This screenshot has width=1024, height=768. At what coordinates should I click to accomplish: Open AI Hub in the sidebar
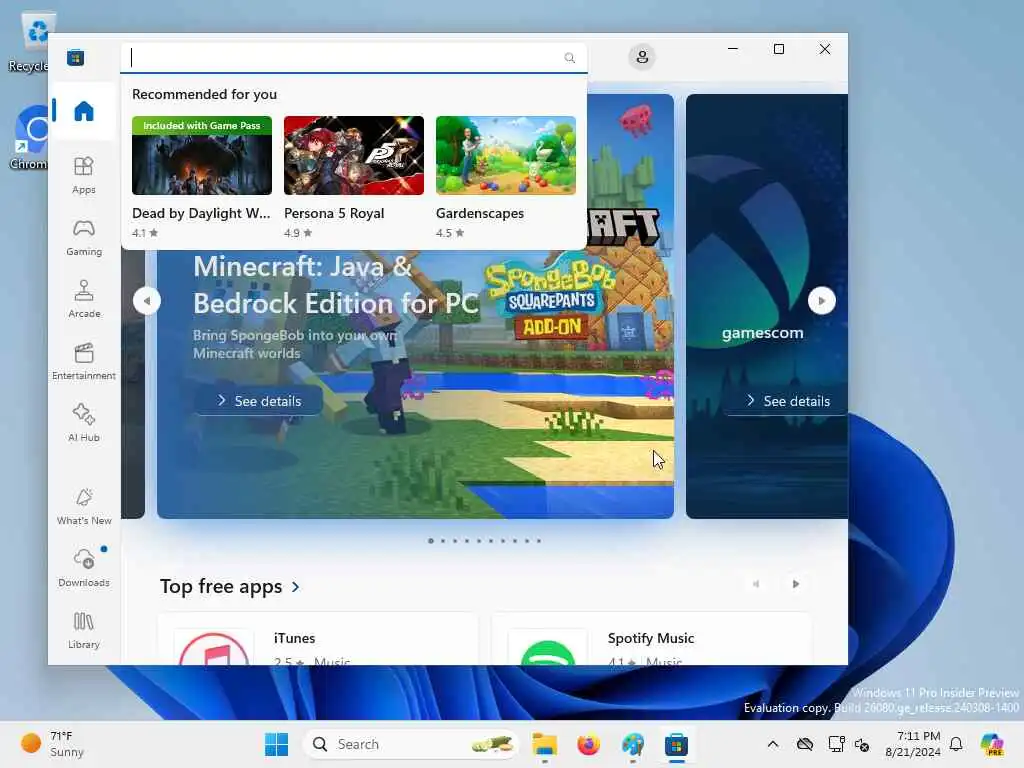pyautogui.click(x=84, y=423)
